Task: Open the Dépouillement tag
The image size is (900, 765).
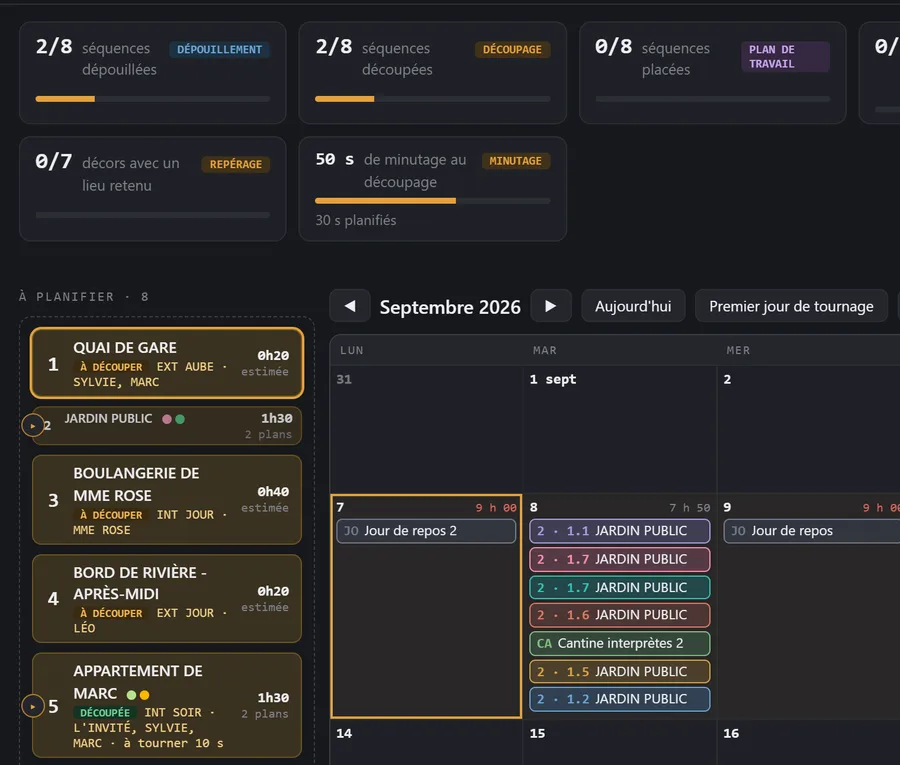Action: coord(219,50)
